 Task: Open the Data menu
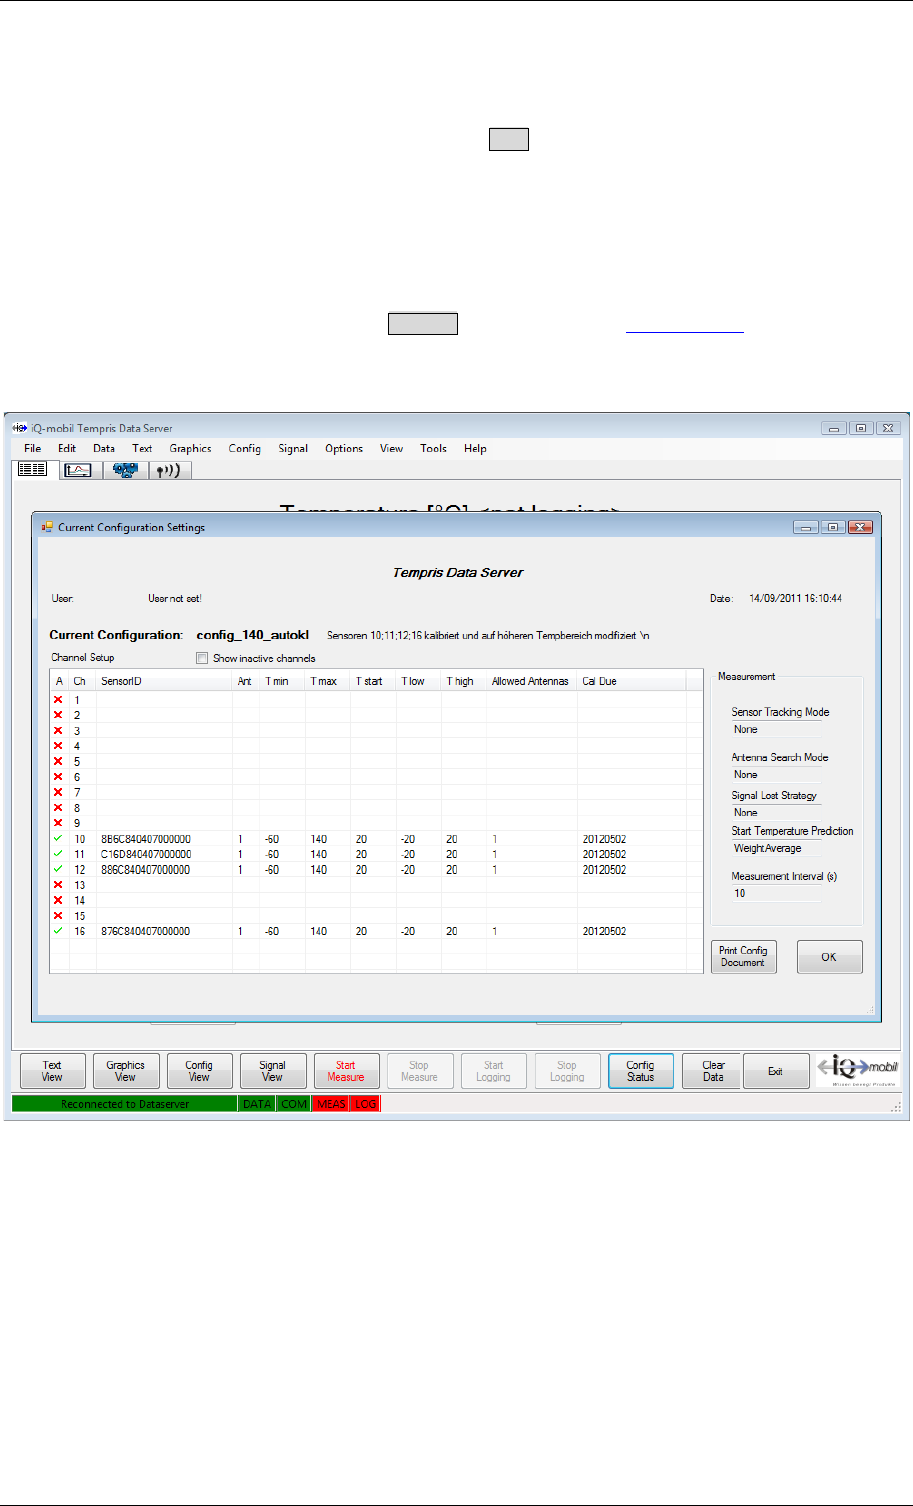coord(104,448)
